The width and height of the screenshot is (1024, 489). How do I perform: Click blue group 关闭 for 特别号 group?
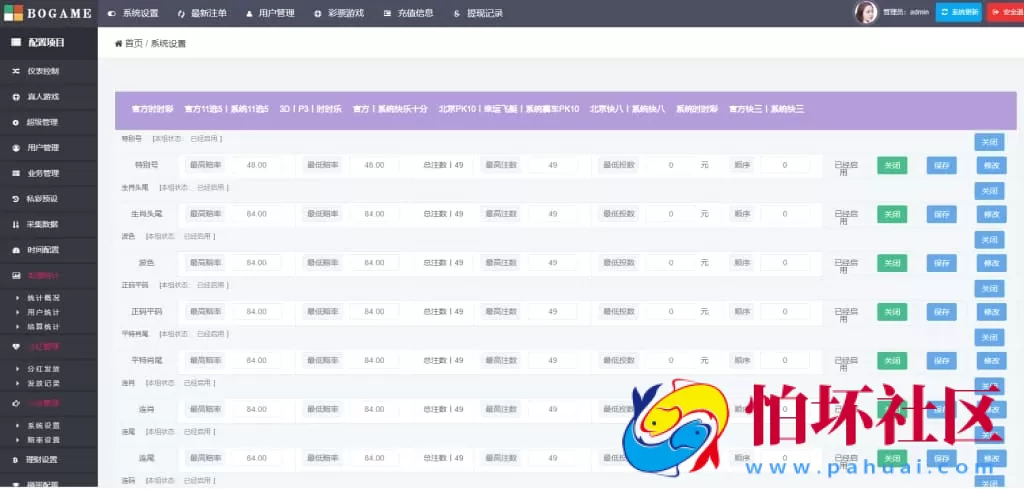click(x=989, y=142)
